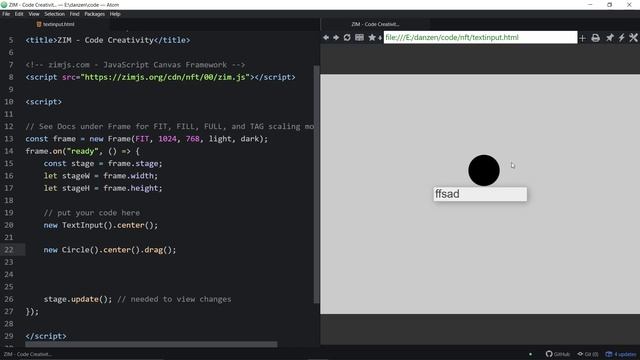This screenshot has height=360, width=640.
Task: Click the 'new TextInput().center();' code line
Action: (x=101, y=225)
